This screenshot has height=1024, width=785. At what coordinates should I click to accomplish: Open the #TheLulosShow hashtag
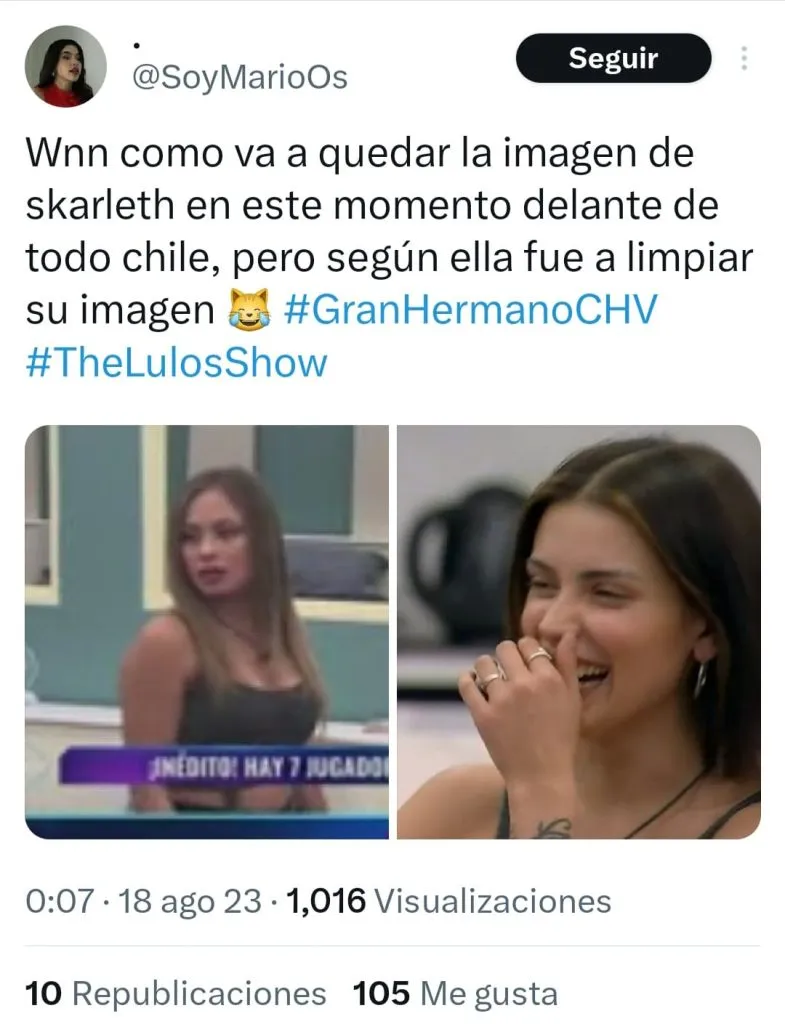176,362
